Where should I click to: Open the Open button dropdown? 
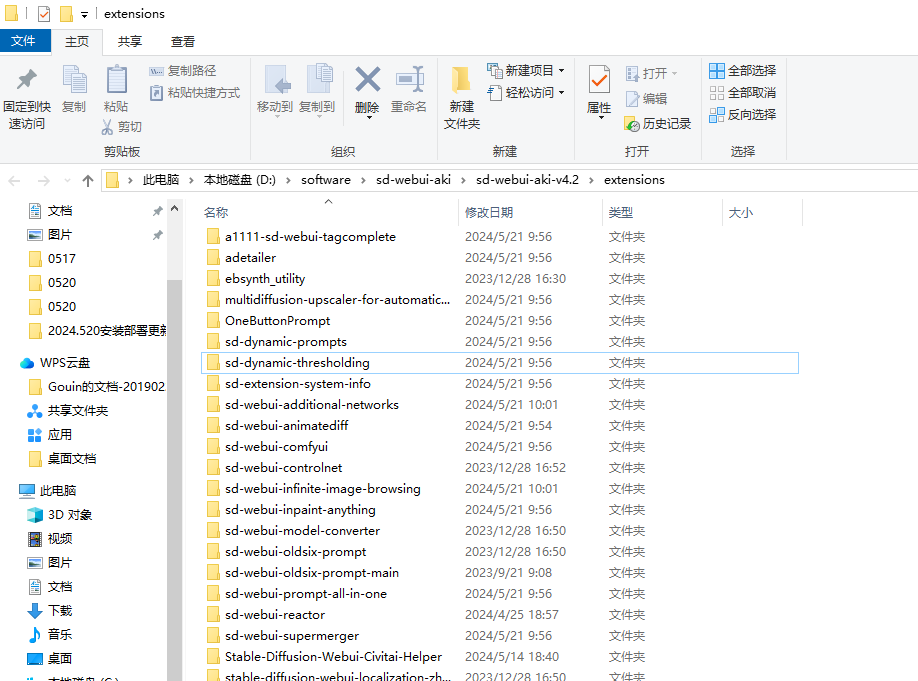(x=674, y=73)
